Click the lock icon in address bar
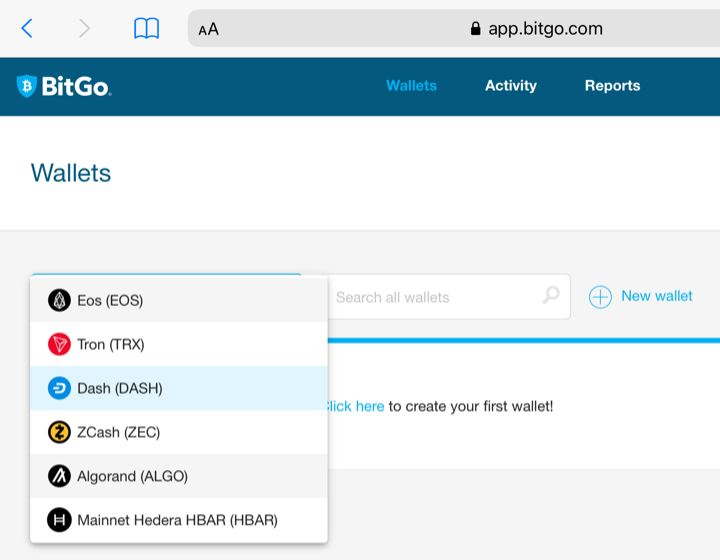Image resolution: width=720 pixels, height=560 pixels. click(x=475, y=28)
